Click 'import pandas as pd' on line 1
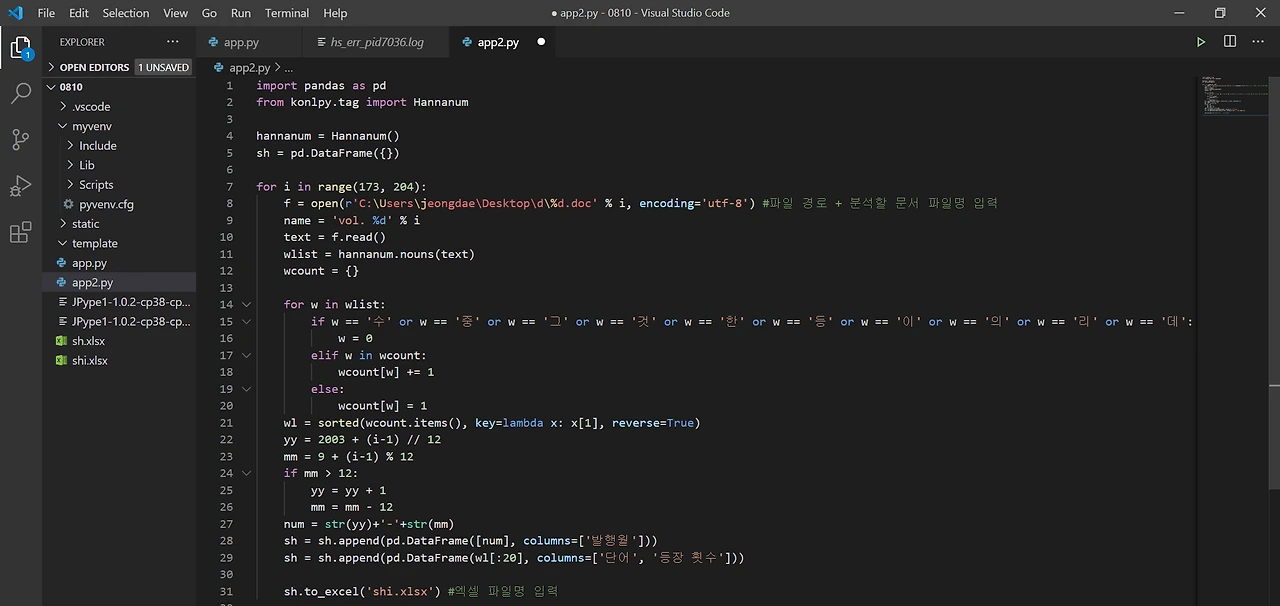This screenshot has width=1280, height=606. (x=321, y=85)
